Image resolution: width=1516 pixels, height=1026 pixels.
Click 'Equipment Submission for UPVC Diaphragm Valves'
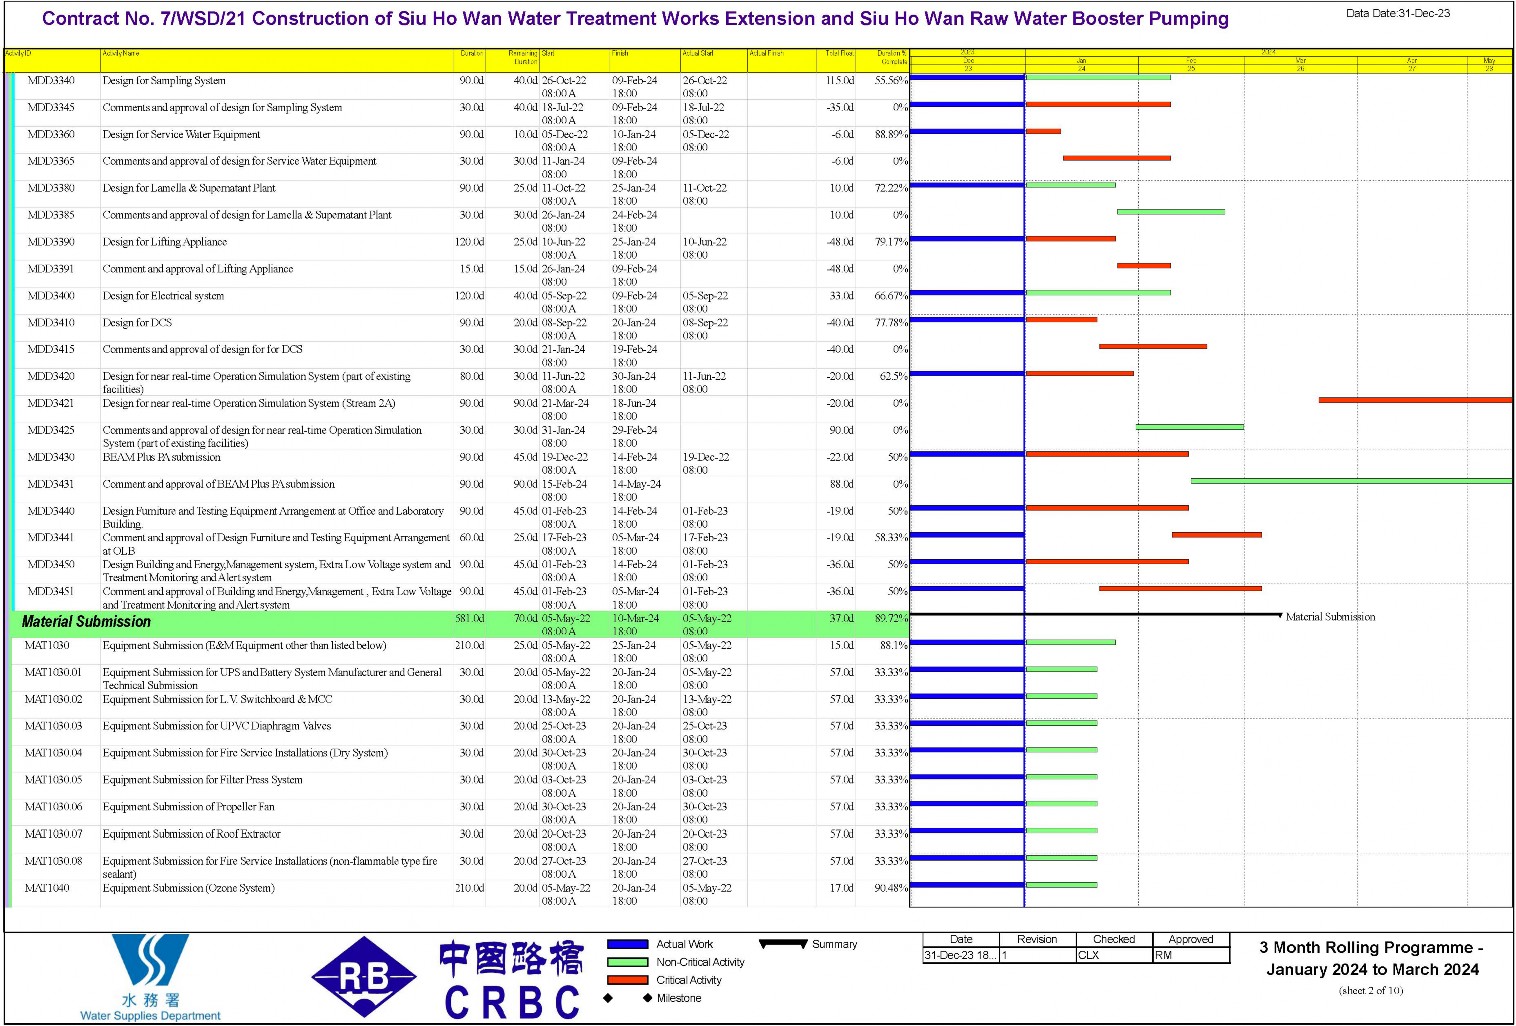pos(216,726)
